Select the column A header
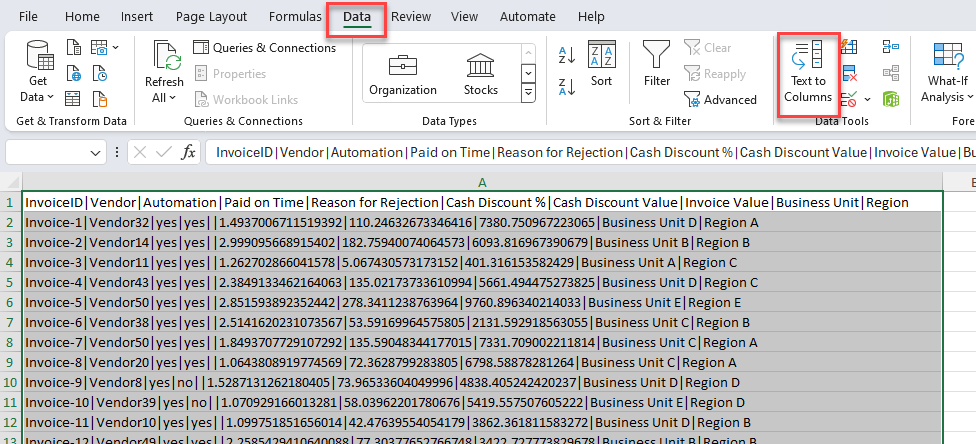This screenshot has width=976, height=444. [482, 182]
